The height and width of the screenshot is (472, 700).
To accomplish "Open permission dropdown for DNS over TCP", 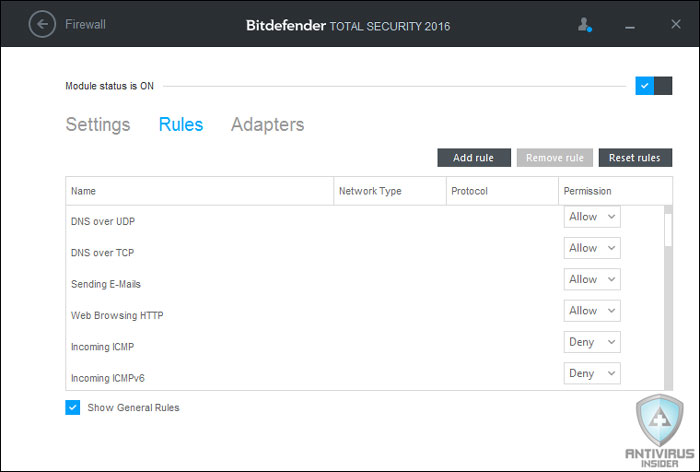I will [x=592, y=248].
